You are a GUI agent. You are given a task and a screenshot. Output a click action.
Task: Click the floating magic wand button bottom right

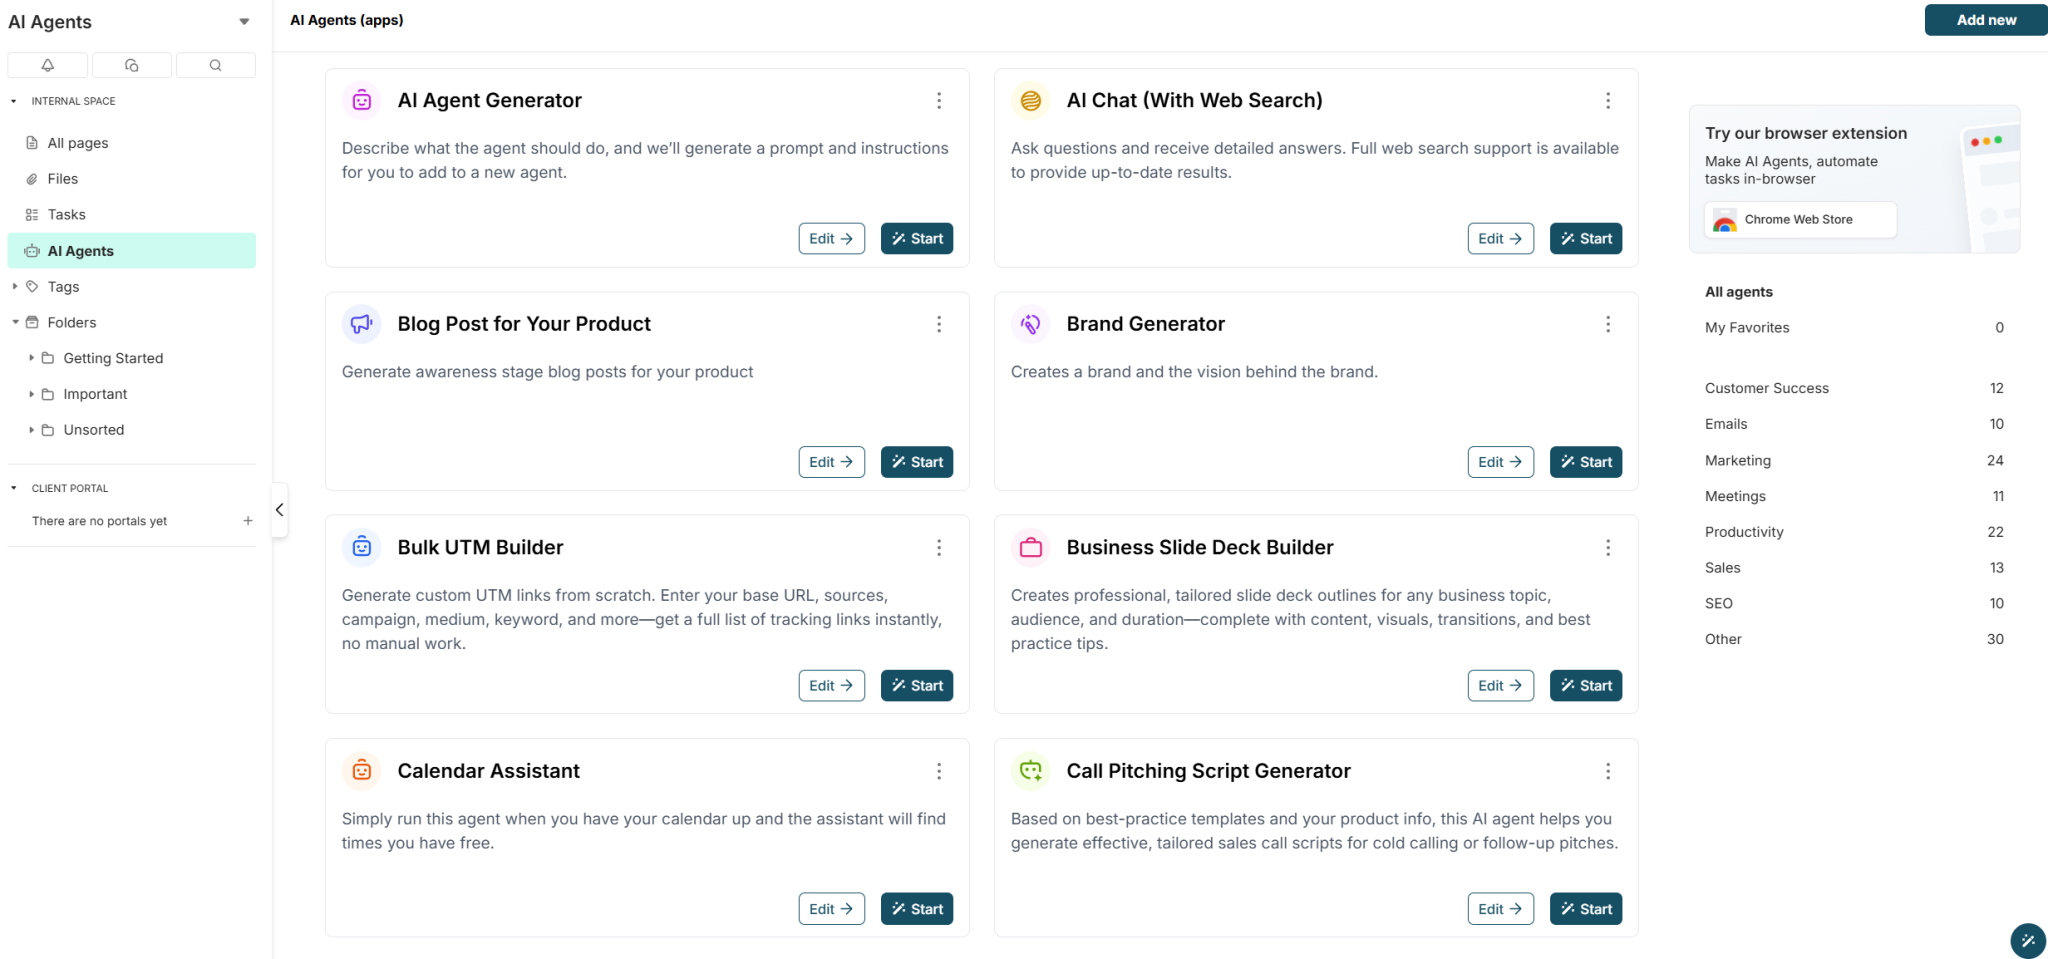tap(2026, 941)
